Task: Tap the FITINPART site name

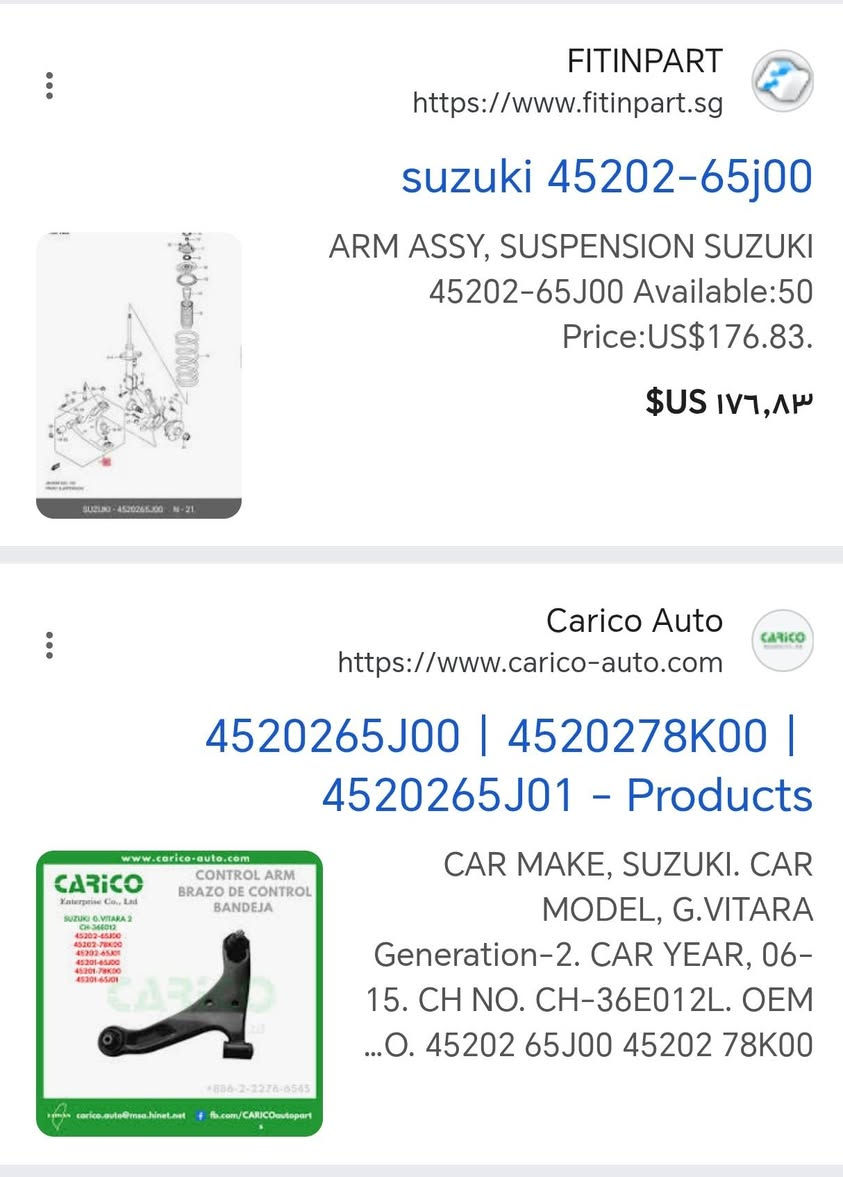Action: [x=644, y=61]
